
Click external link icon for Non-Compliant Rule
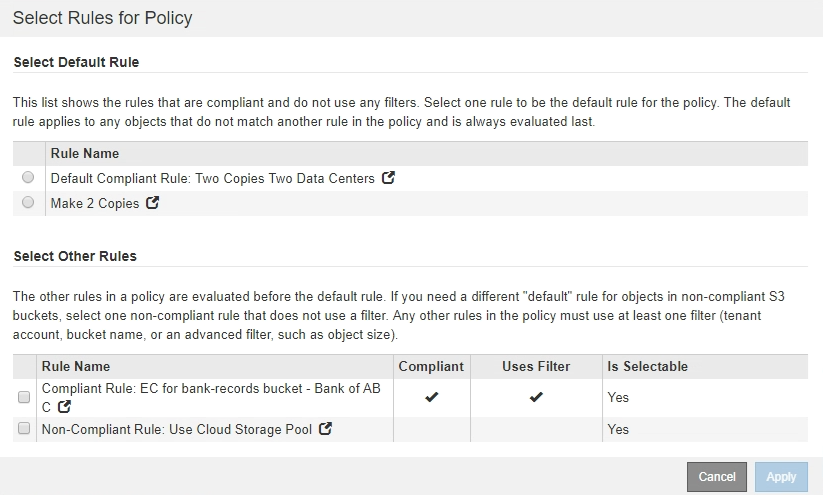[x=325, y=429]
